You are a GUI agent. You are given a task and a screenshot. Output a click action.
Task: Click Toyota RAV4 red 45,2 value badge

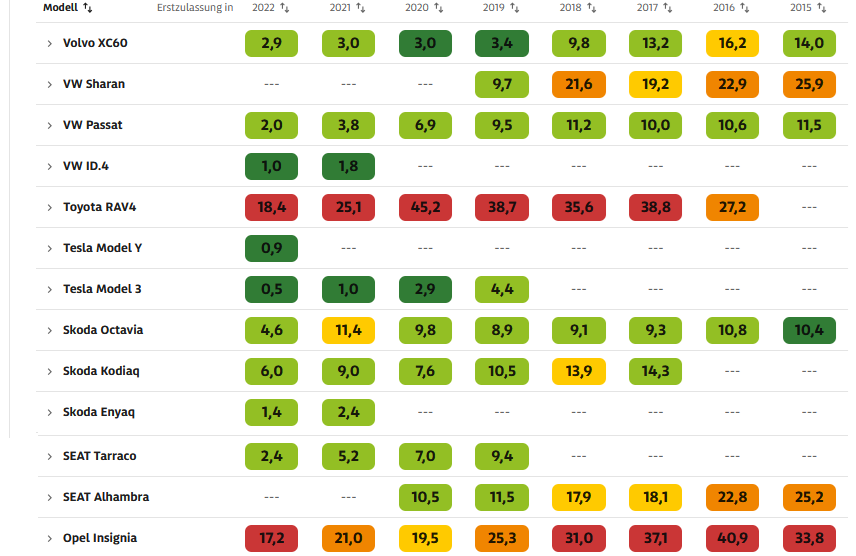click(x=425, y=208)
